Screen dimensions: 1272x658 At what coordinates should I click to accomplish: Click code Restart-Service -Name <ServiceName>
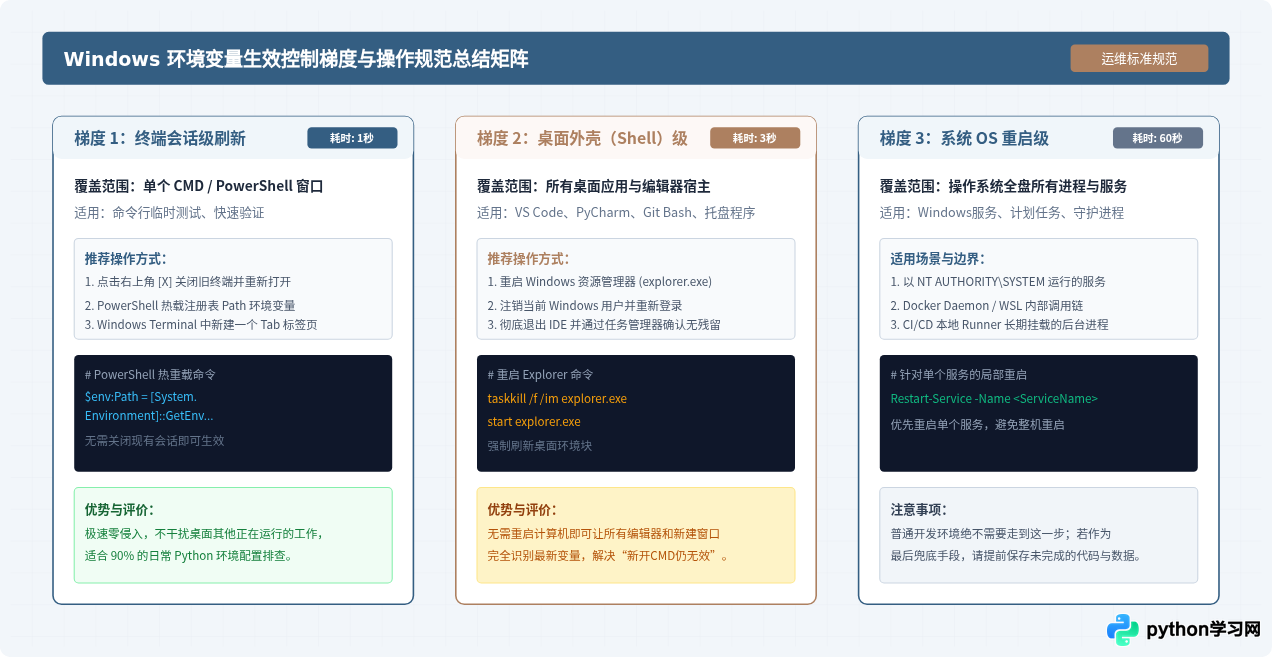click(994, 398)
